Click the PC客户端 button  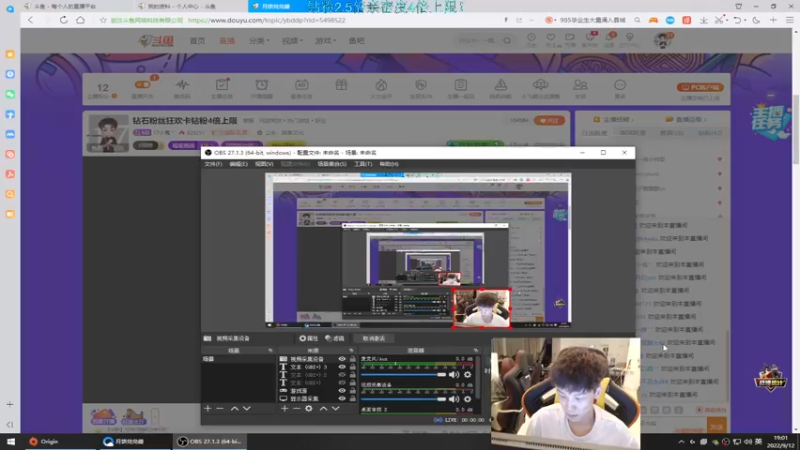pyautogui.click(x=701, y=87)
